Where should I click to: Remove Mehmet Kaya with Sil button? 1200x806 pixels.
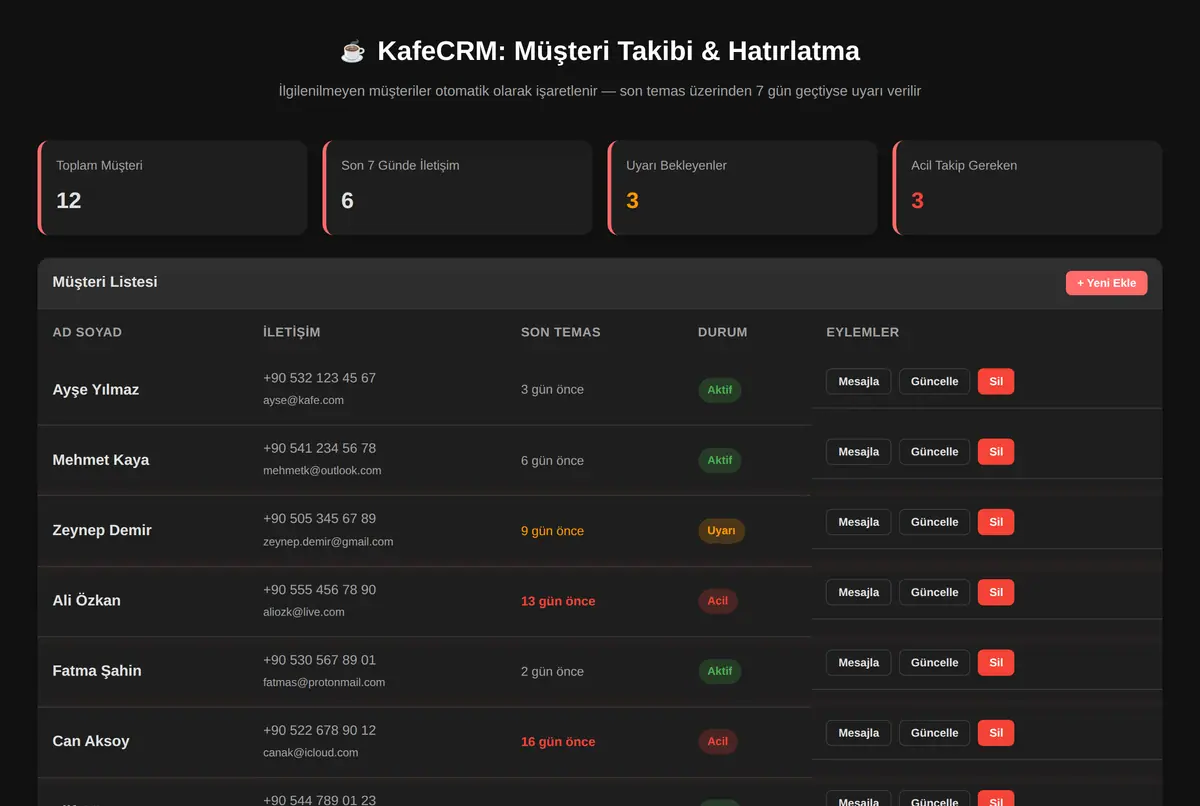point(996,452)
